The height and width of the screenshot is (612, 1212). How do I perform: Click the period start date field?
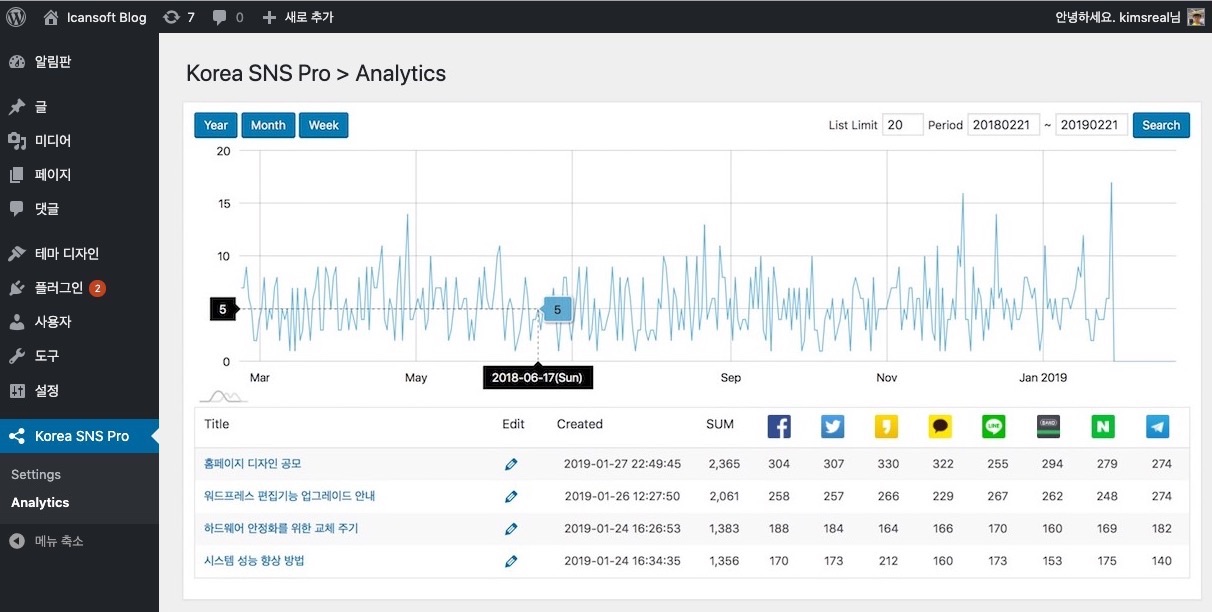tap(1003, 125)
